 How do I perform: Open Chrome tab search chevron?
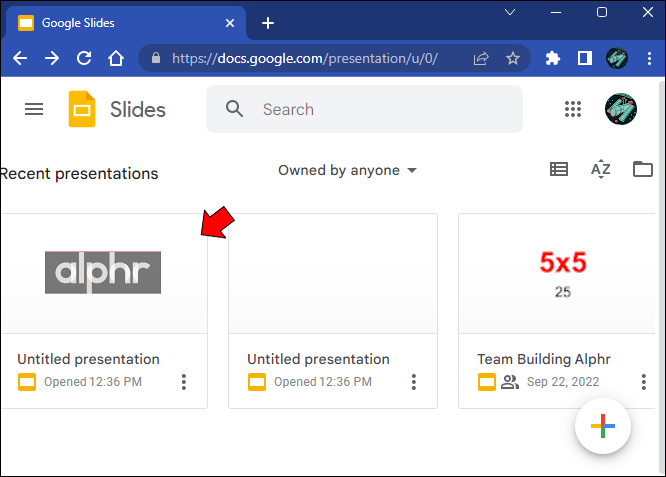(x=510, y=13)
